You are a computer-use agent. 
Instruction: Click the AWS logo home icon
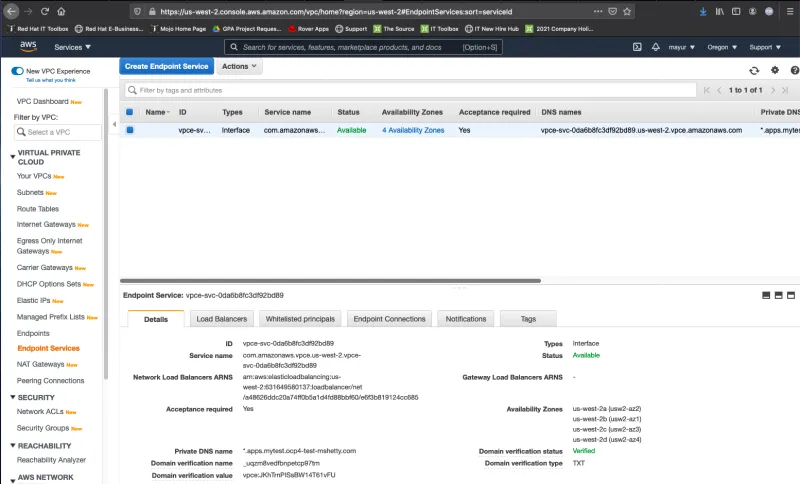[28, 47]
